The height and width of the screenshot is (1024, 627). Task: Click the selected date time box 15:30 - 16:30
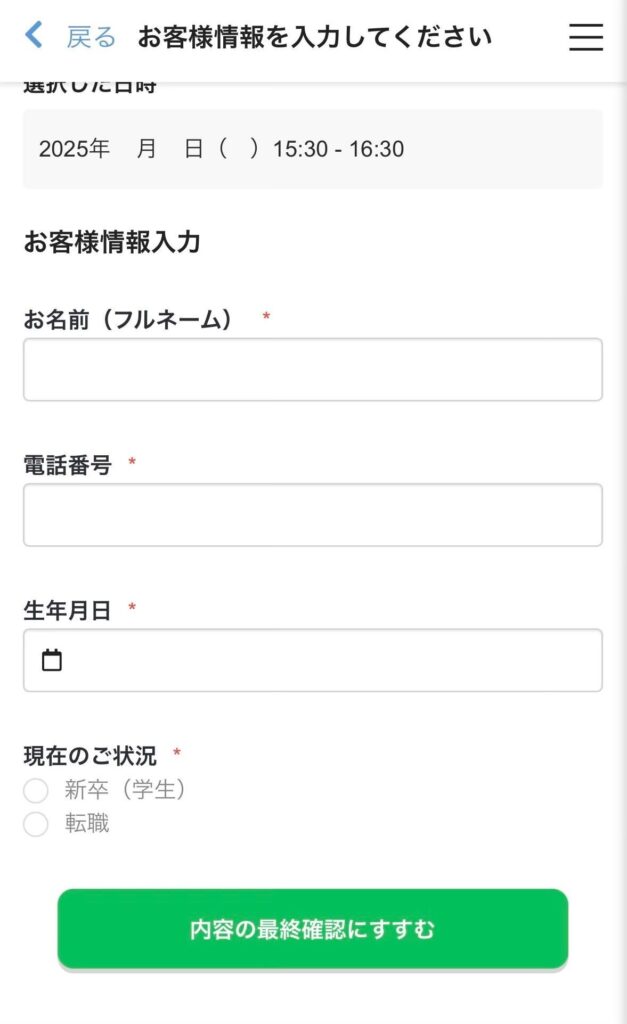click(312, 149)
